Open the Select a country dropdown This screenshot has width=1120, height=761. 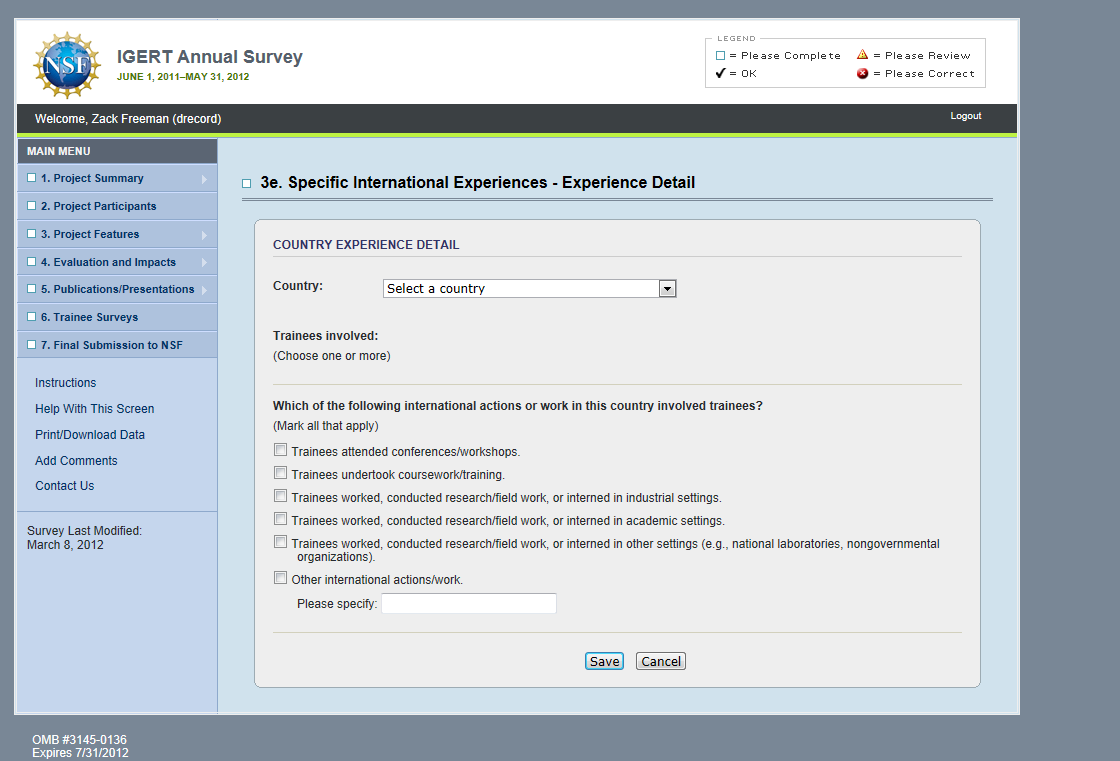click(530, 288)
